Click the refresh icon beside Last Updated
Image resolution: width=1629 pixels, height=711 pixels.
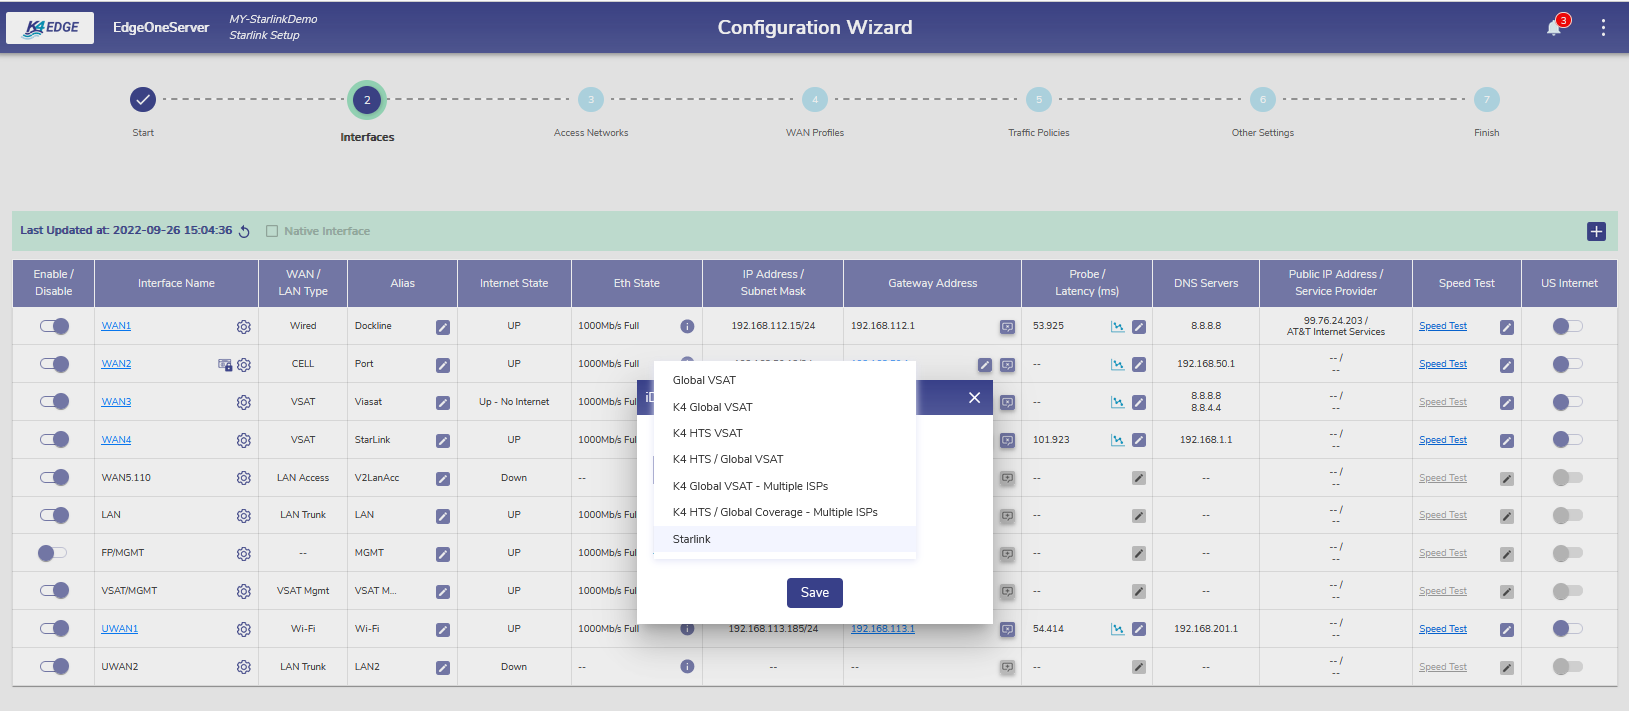(x=244, y=231)
